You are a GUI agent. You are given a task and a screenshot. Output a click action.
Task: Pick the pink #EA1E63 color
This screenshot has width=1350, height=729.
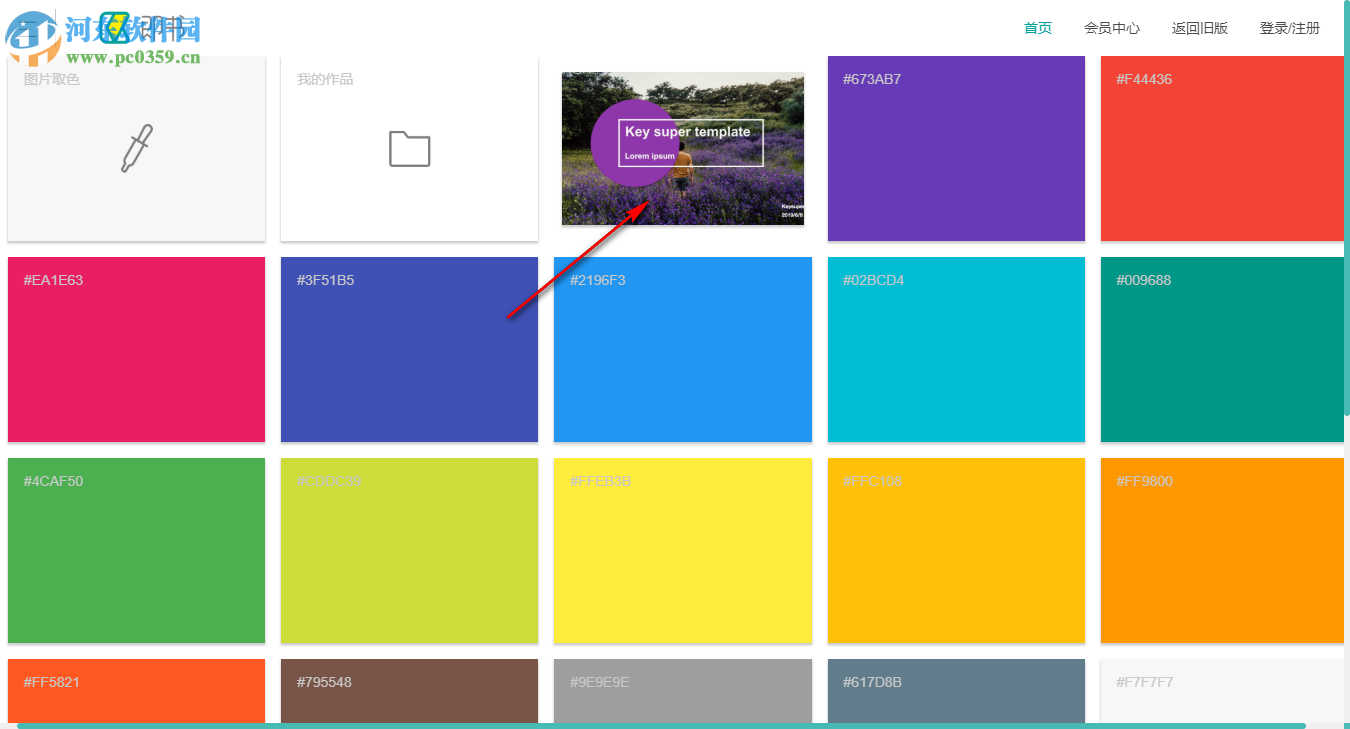pos(136,349)
